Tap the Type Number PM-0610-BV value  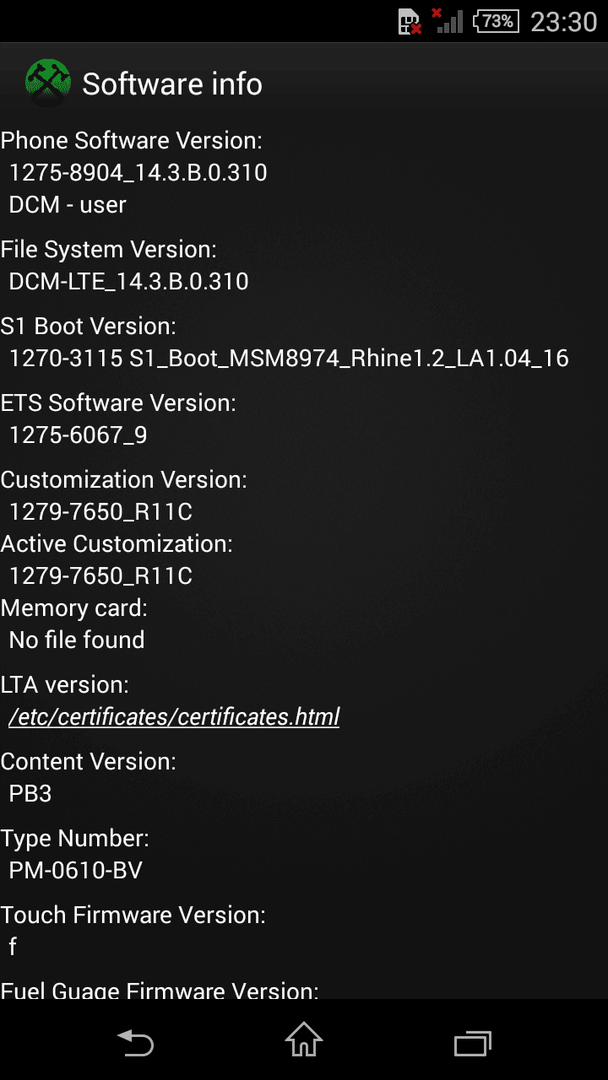click(75, 871)
